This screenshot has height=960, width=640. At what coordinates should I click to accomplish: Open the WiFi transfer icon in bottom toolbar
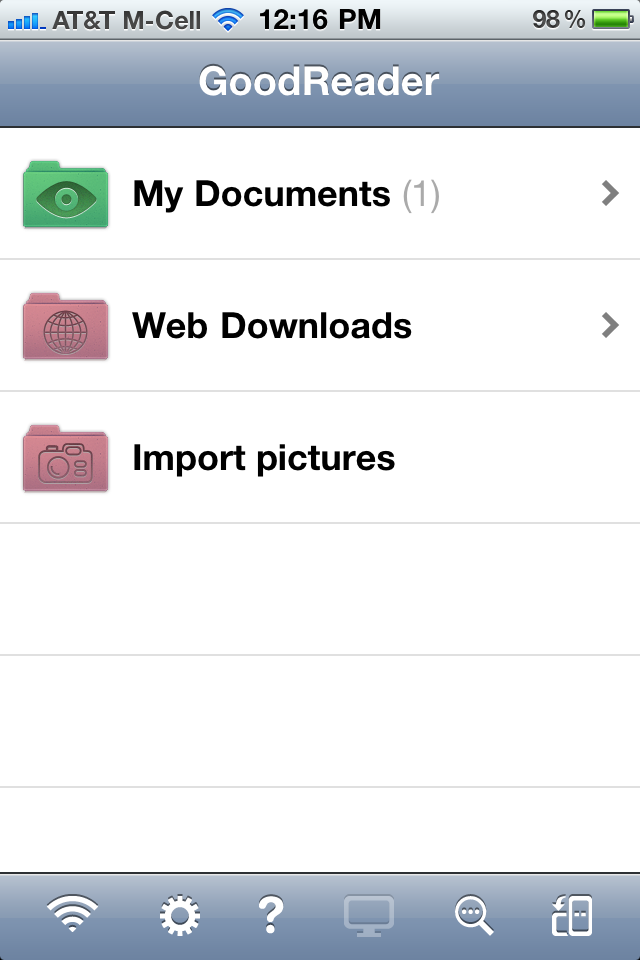[x=73, y=914]
